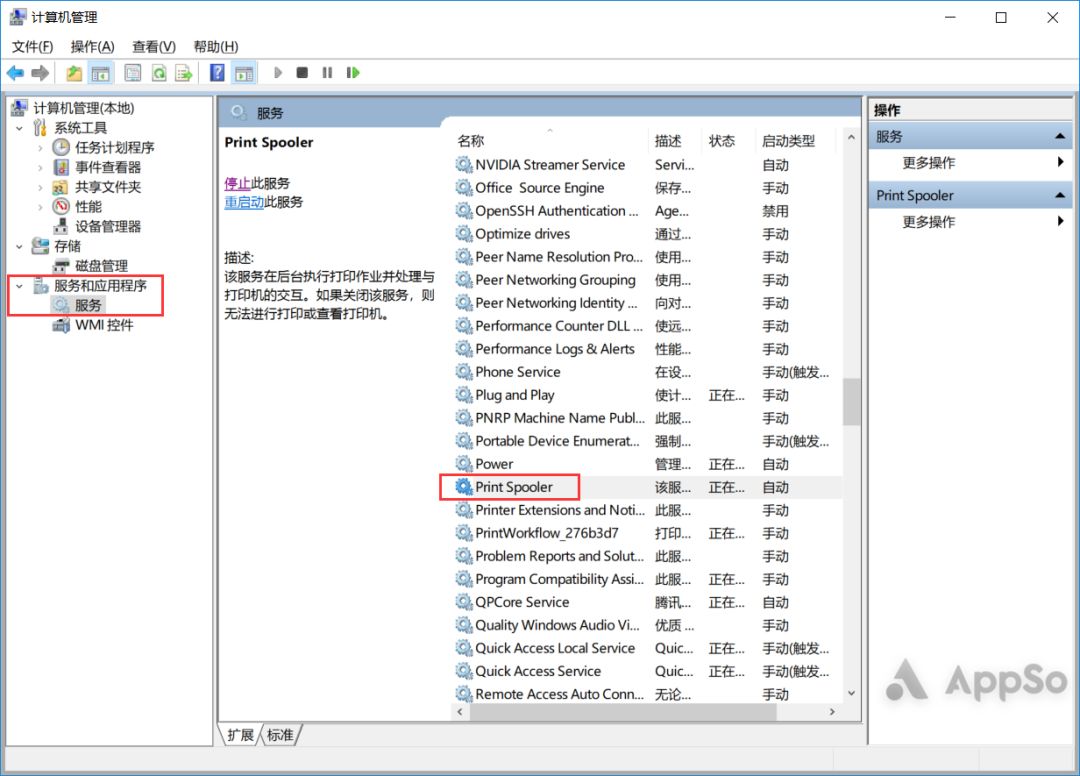Select 性能 tree node
The image size is (1080, 776).
point(88,207)
